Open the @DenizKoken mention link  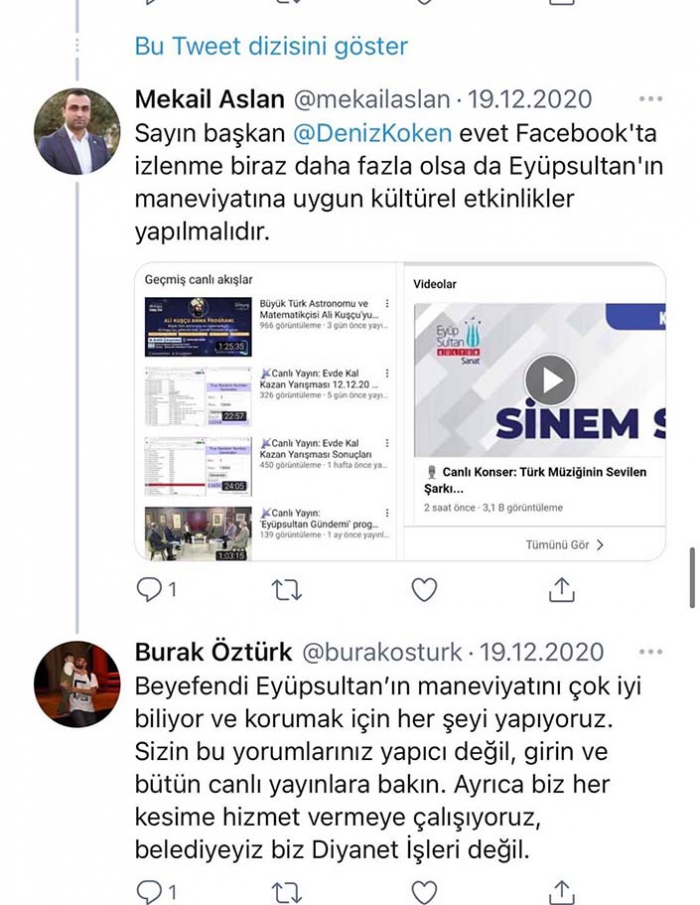tap(372, 133)
